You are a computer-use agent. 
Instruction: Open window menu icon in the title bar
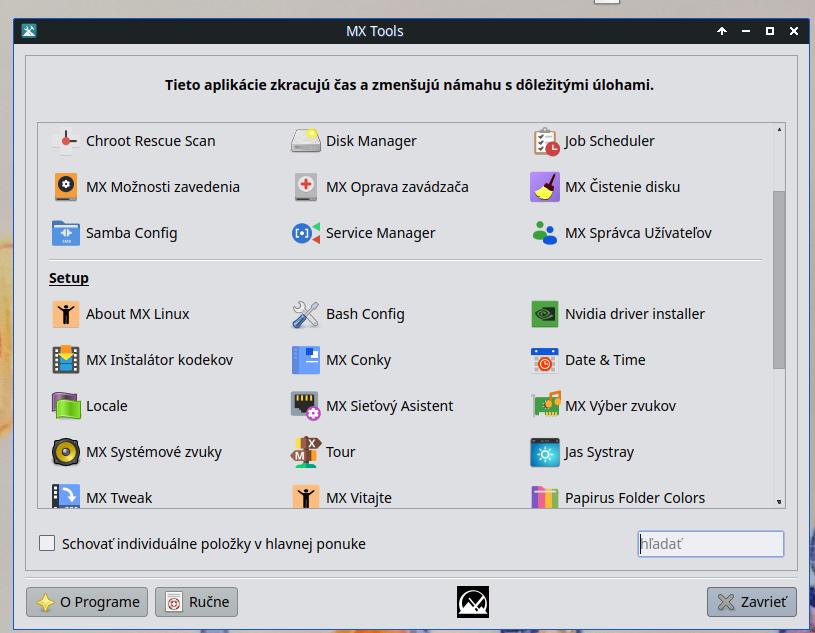pyautogui.click(x=30, y=31)
